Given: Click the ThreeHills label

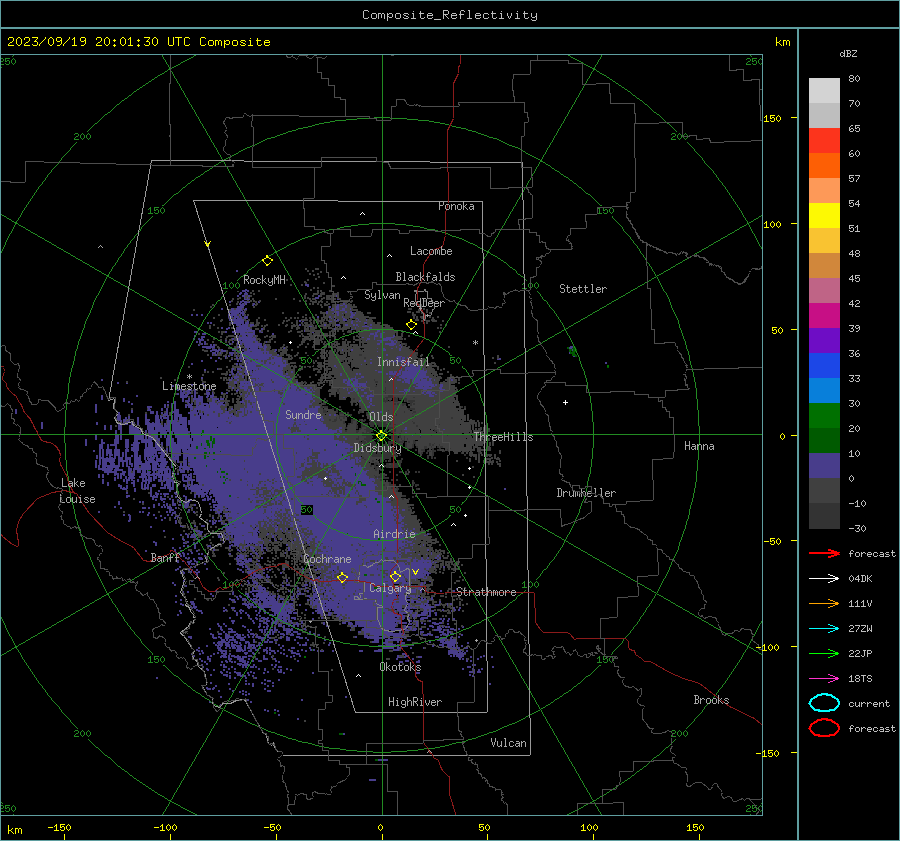Looking at the screenshot, I should [x=503, y=437].
